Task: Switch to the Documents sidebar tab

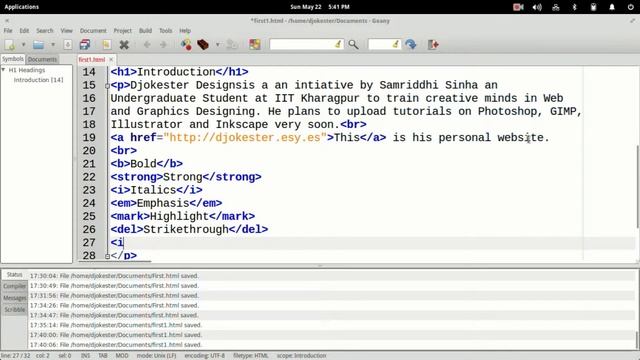Action: coord(42,59)
